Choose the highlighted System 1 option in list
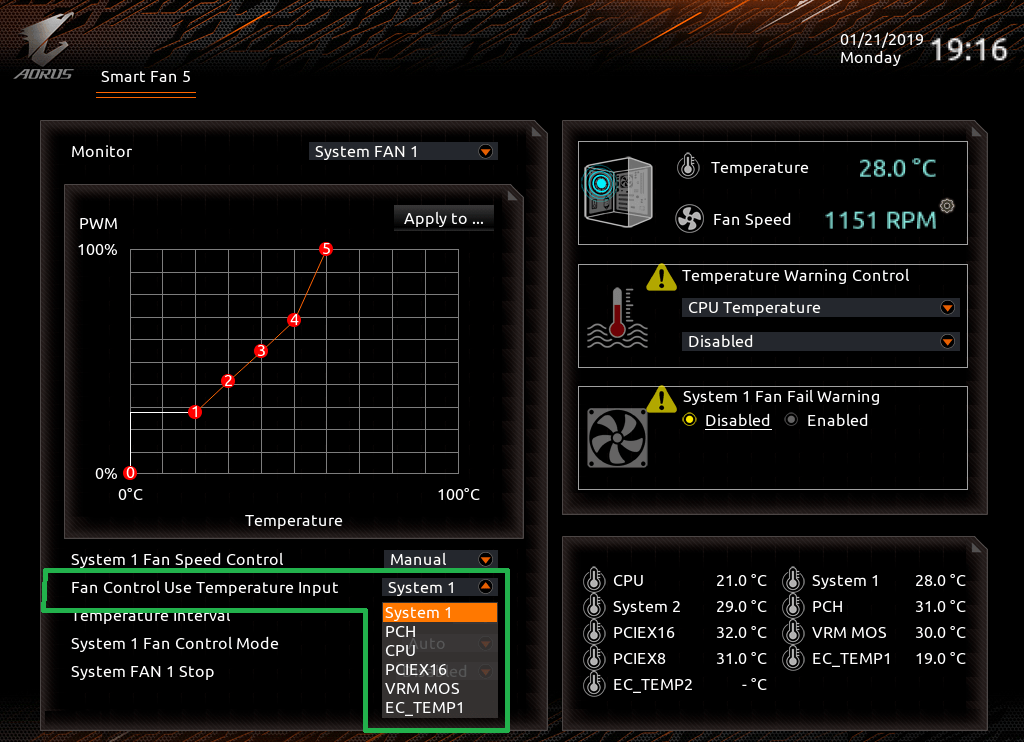The image size is (1024, 742). point(440,613)
